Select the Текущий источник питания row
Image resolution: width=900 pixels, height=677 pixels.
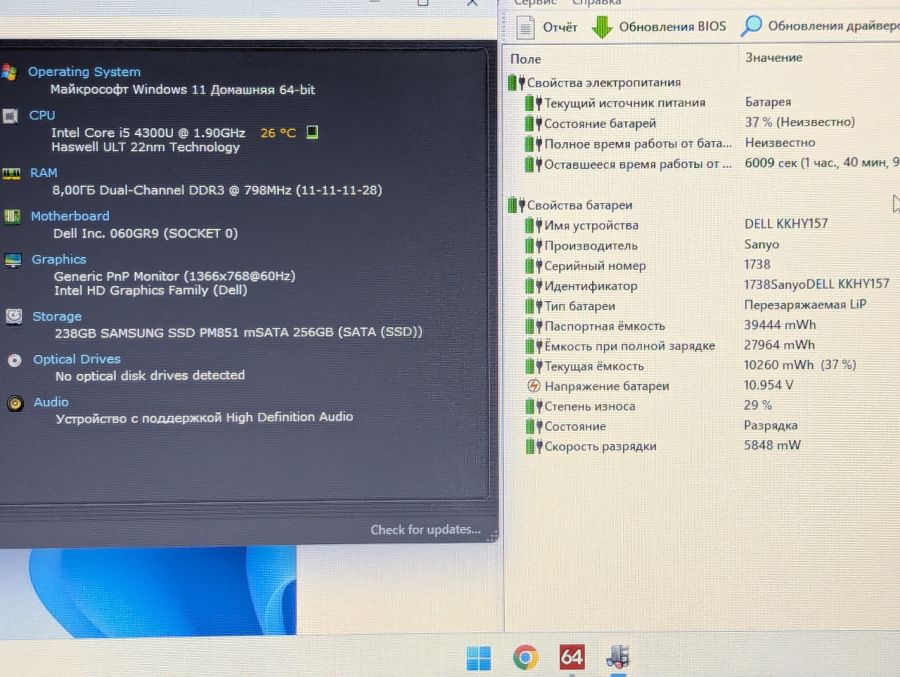(712, 103)
